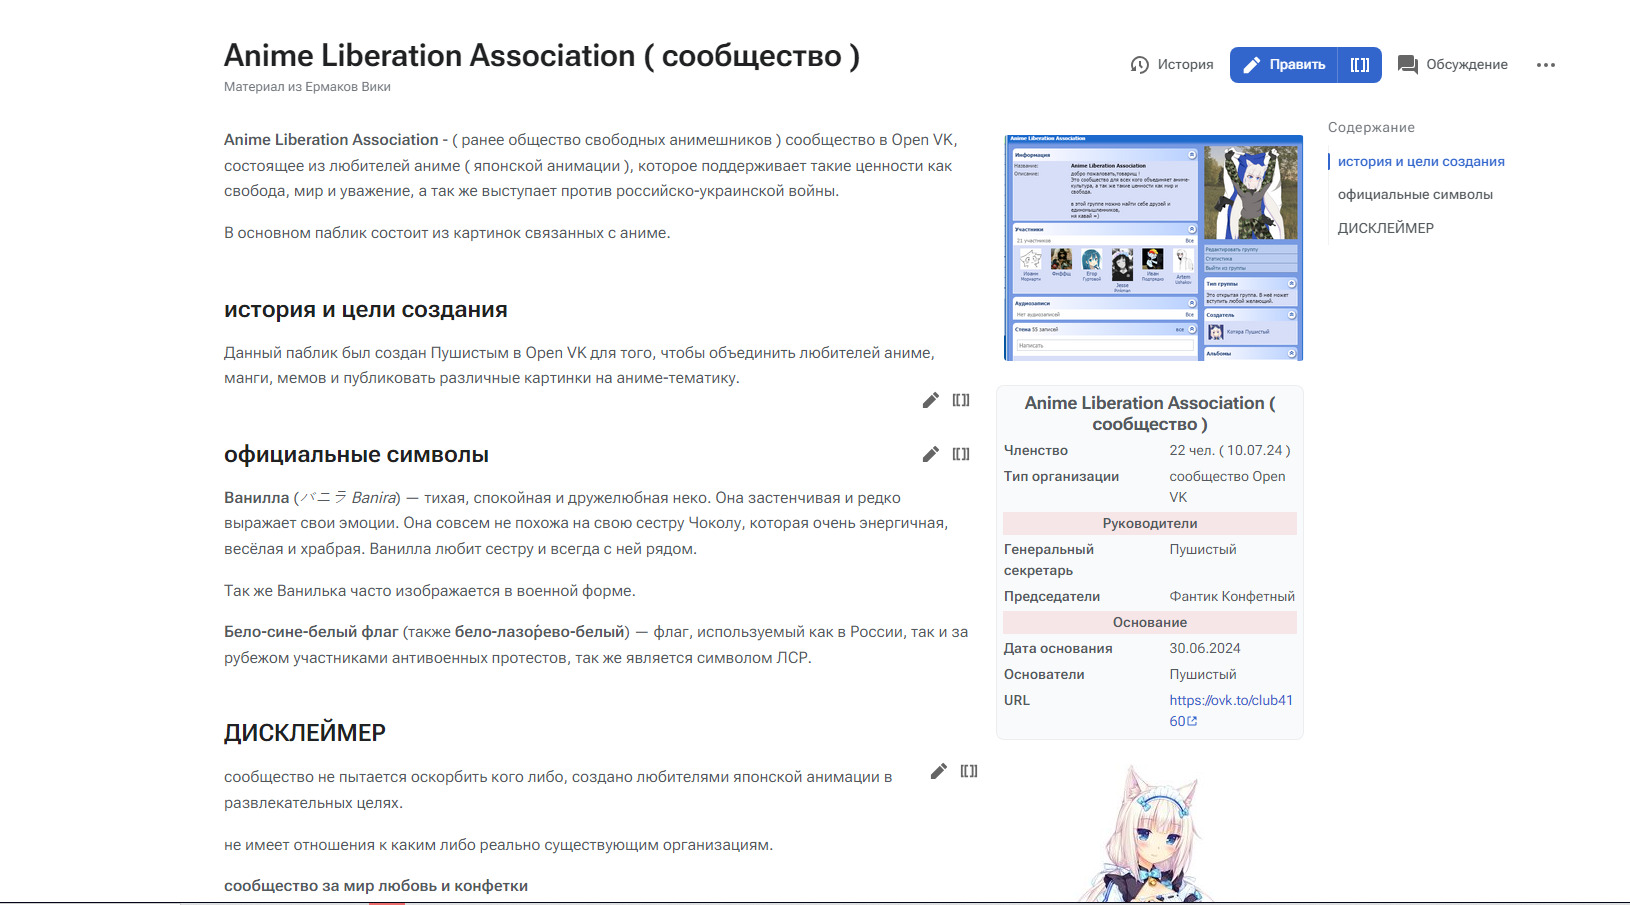Click сообщество за мир любовь и конфетки
The width and height of the screenshot is (1630, 905).
coord(376,886)
